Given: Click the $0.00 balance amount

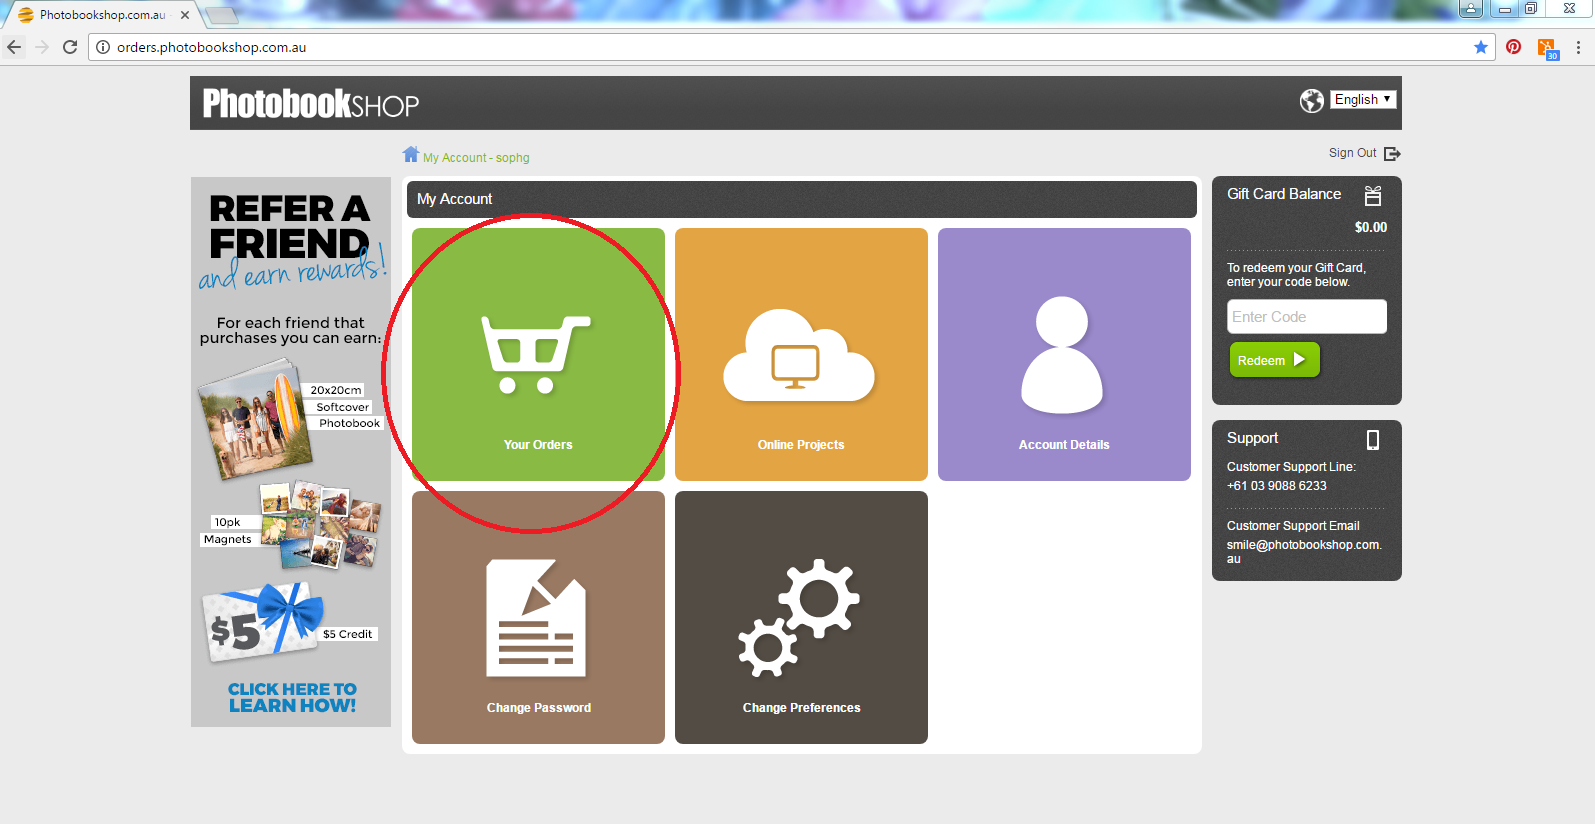Looking at the screenshot, I should [1371, 228].
